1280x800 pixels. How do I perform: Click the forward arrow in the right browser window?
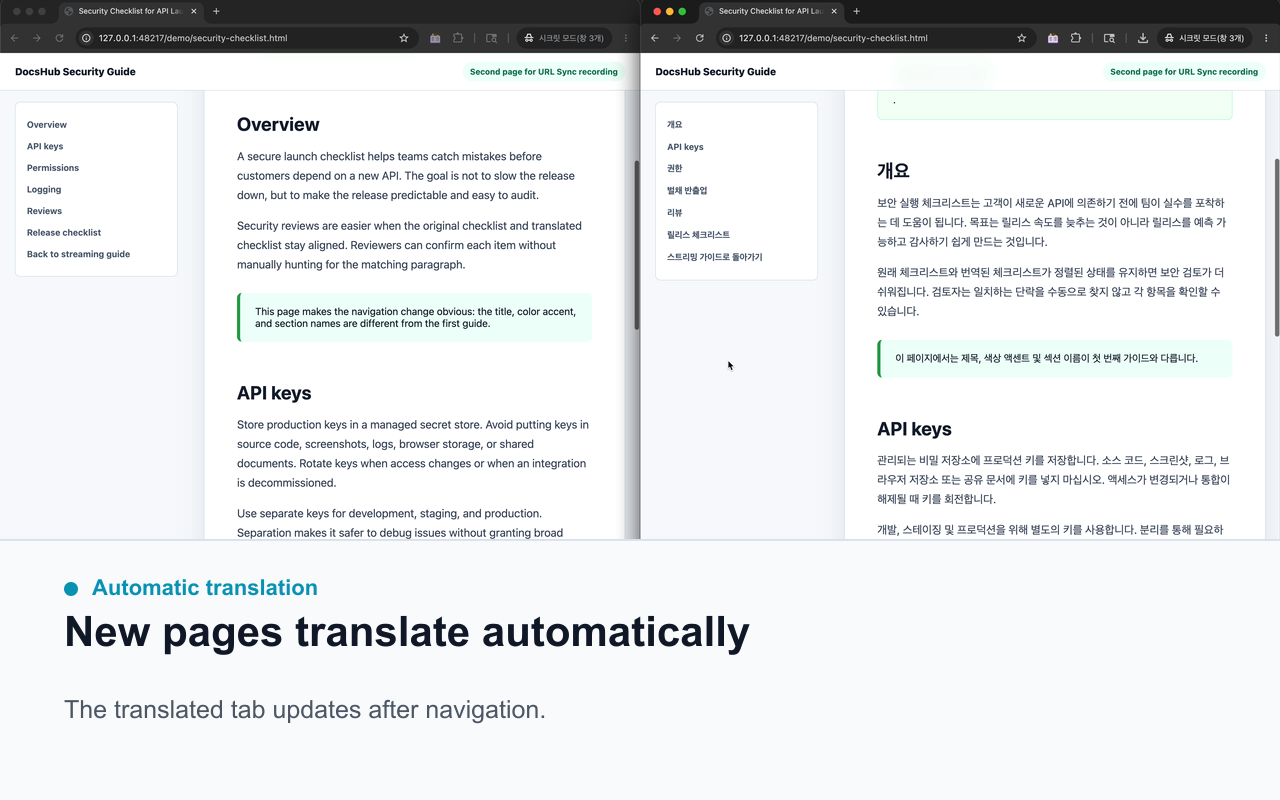(677, 38)
